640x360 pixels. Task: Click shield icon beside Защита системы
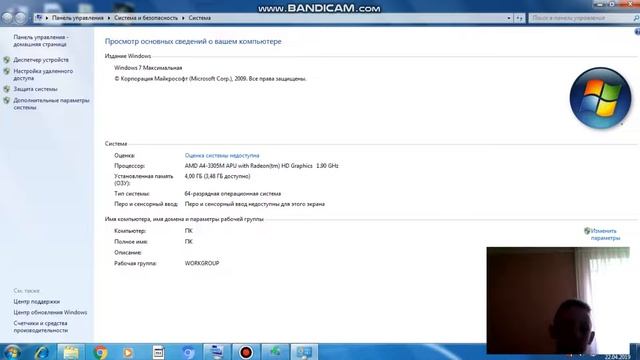(x=7, y=89)
